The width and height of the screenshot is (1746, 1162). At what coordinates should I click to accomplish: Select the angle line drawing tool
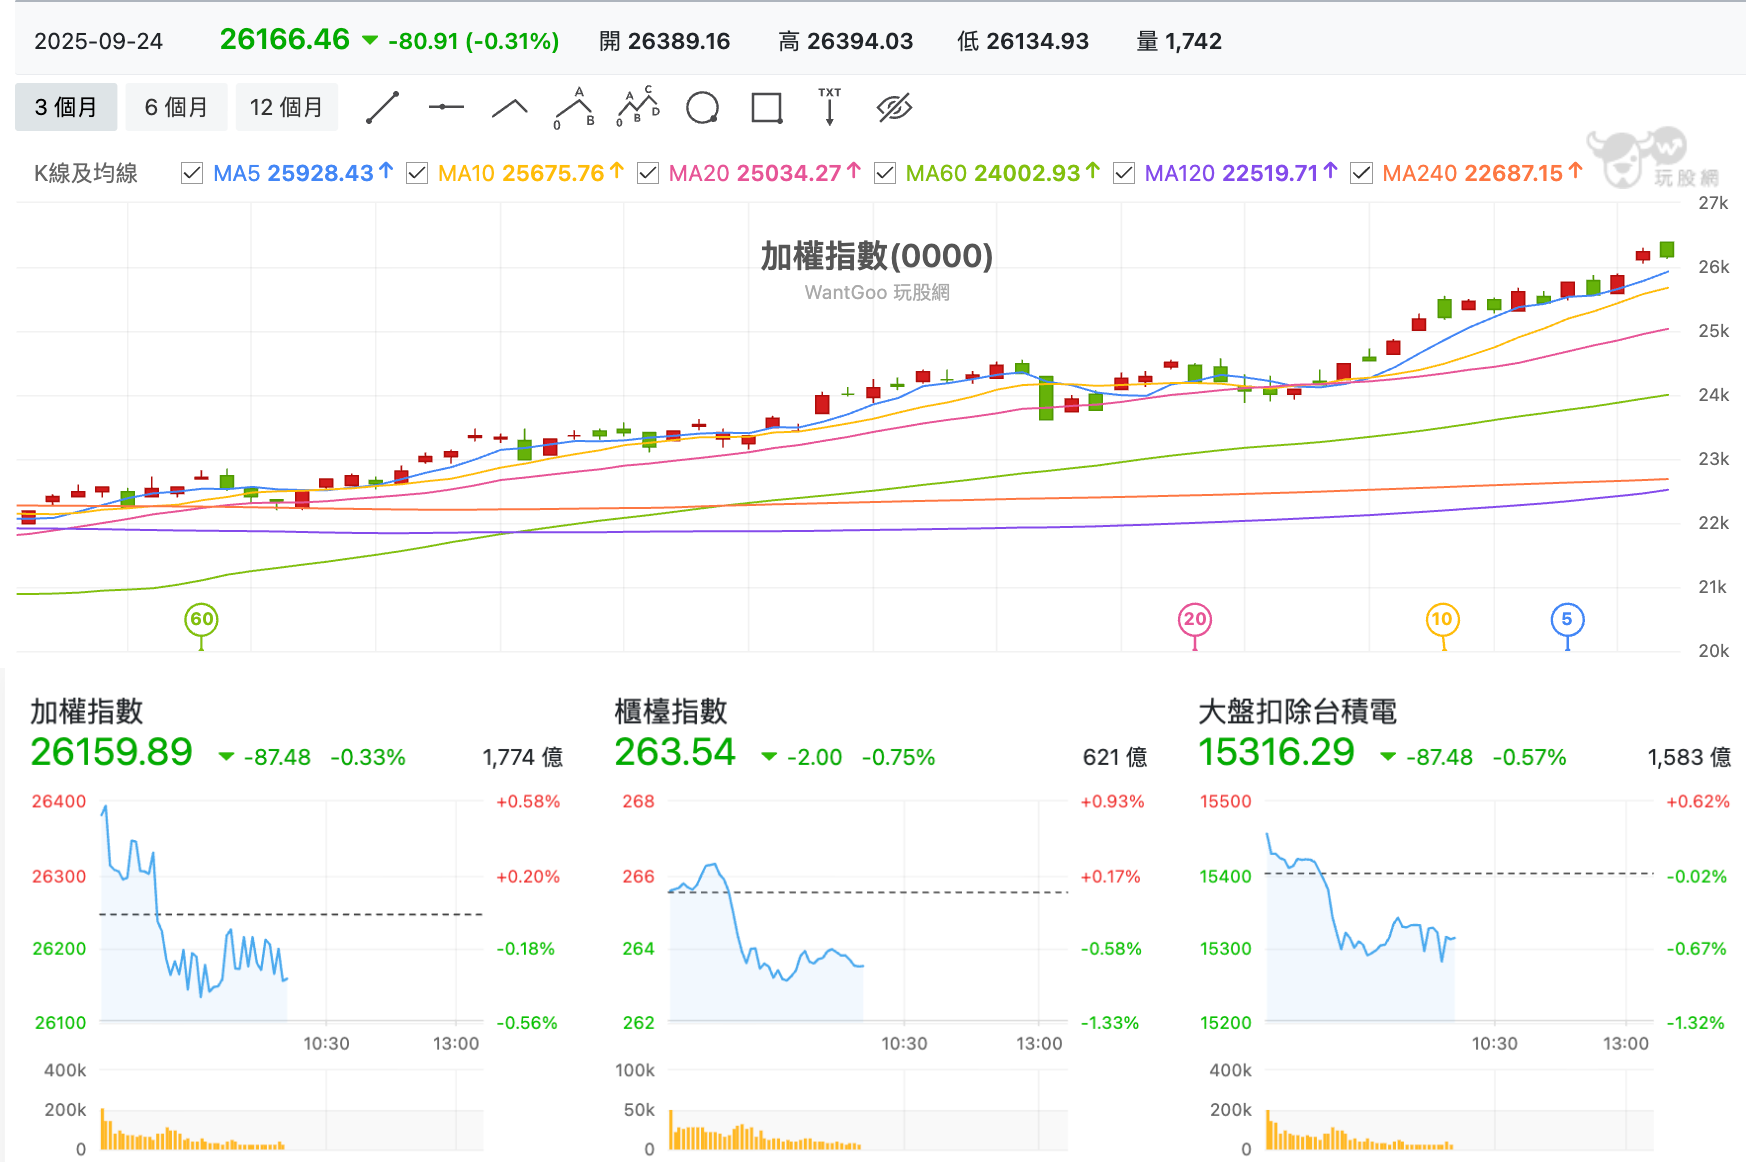pos(510,108)
